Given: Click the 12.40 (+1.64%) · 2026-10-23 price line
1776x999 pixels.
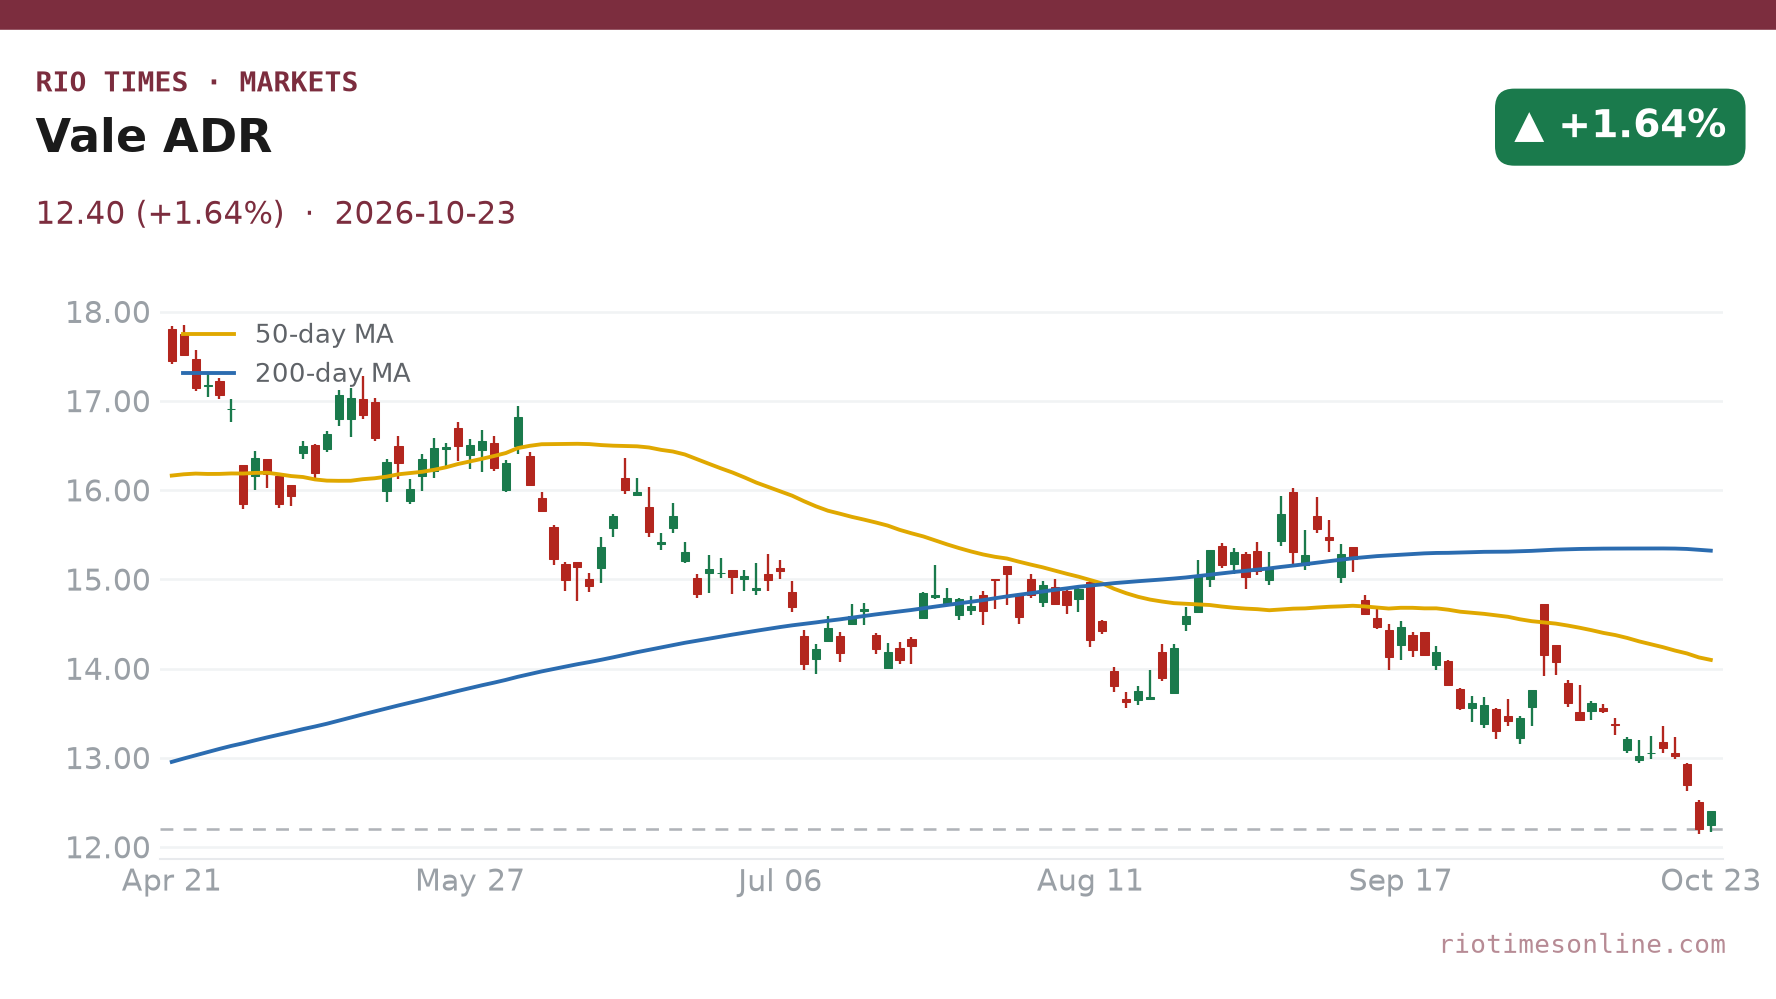Looking at the screenshot, I should [275, 214].
